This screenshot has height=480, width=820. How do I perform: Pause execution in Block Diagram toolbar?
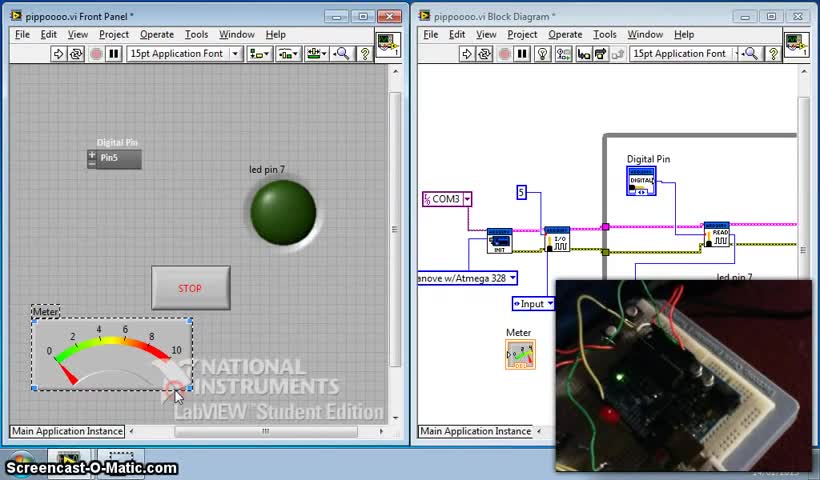(x=522, y=54)
